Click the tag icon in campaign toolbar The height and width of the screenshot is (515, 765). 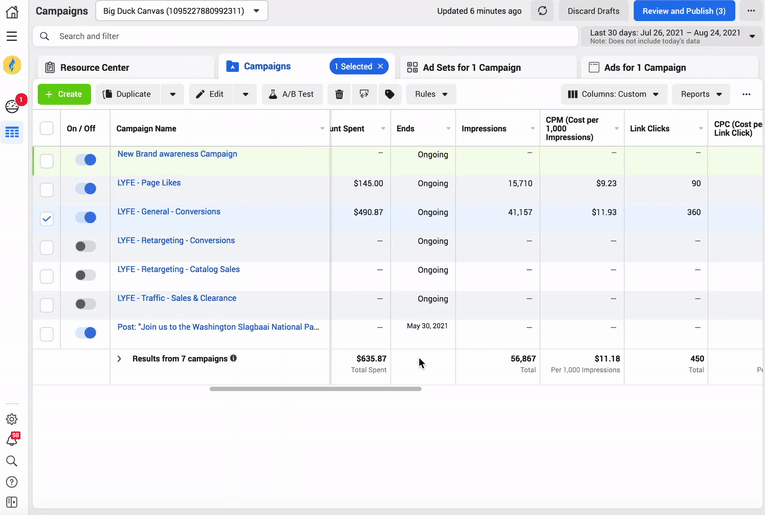click(x=390, y=94)
